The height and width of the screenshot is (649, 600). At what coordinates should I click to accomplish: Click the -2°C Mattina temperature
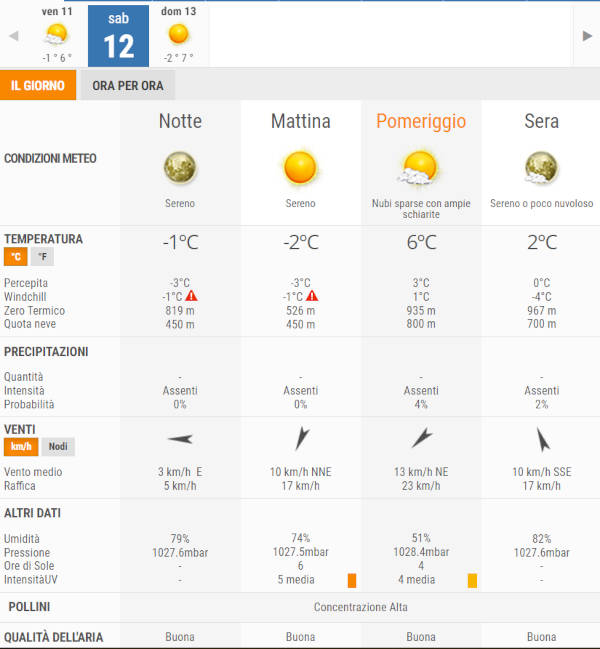(x=301, y=242)
